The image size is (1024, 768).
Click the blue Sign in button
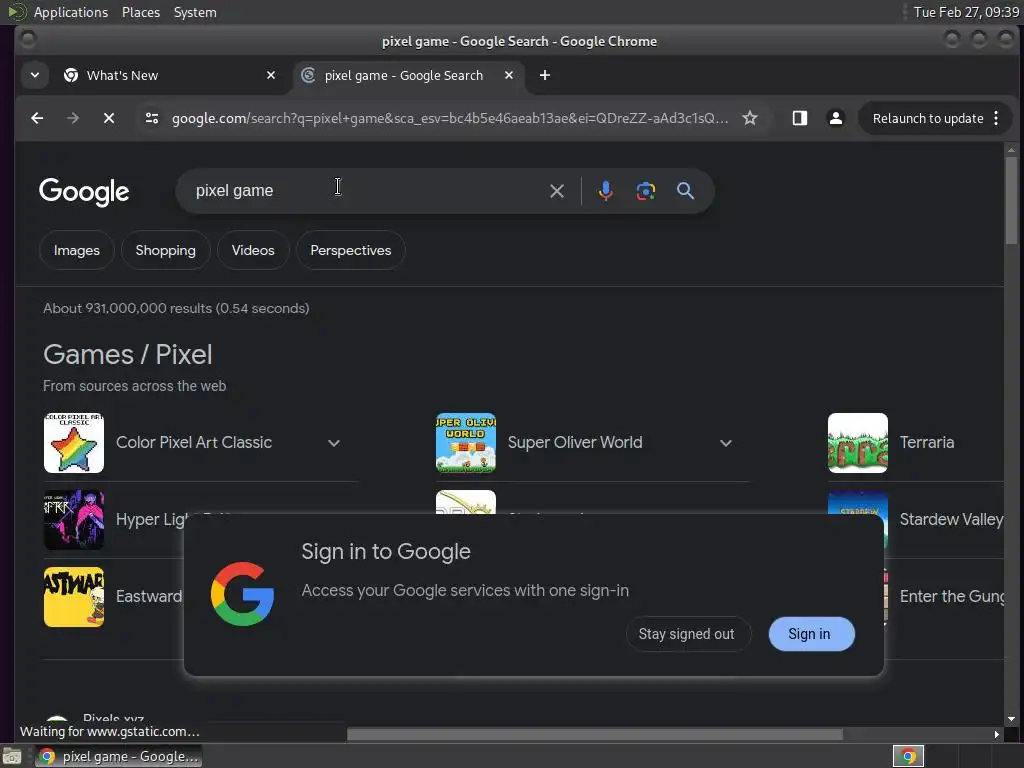pyautogui.click(x=810, y=634)
